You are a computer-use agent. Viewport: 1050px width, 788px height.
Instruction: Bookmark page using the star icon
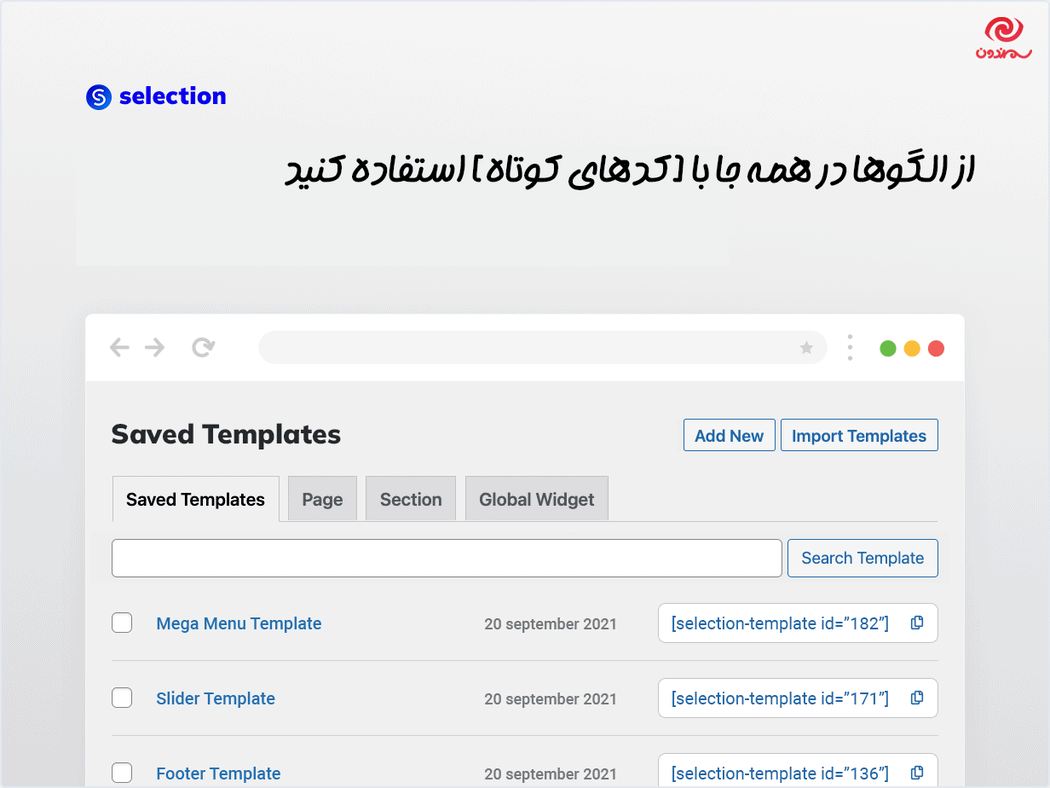(806, 347)
